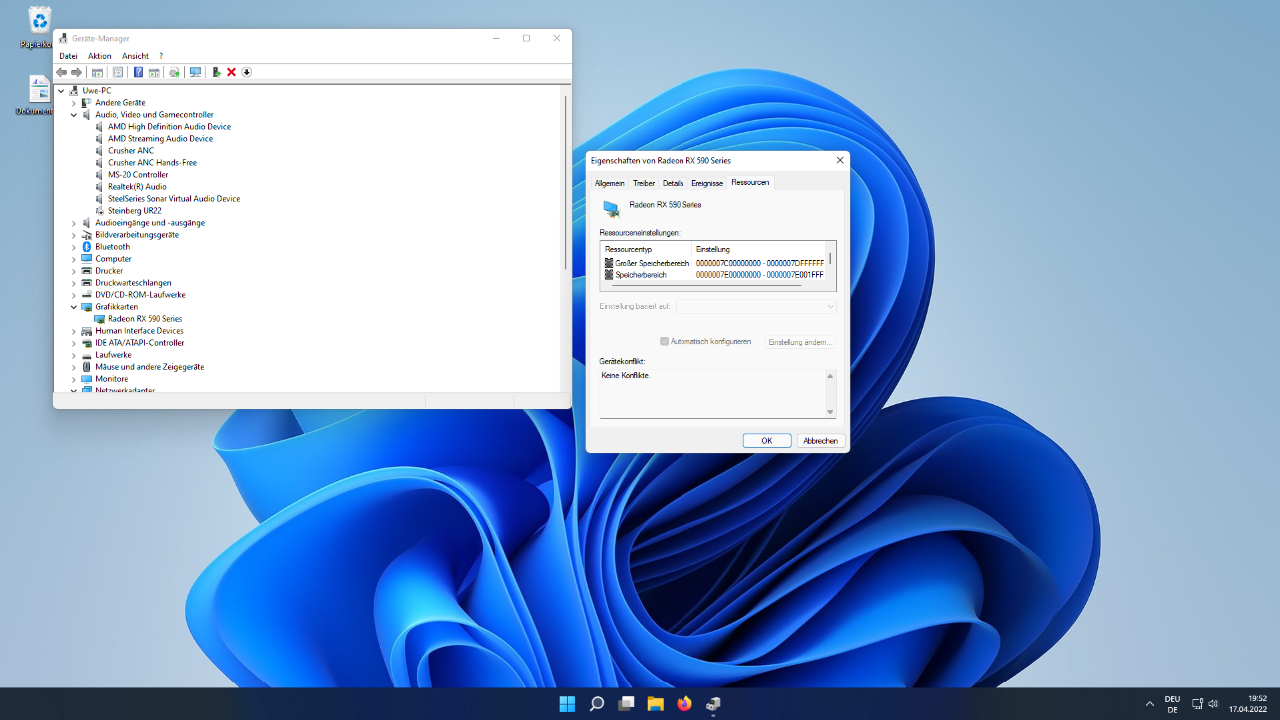1280x720 pixels.
Task: Click the Einstellung column header
Action: click(x=759, y=249)
